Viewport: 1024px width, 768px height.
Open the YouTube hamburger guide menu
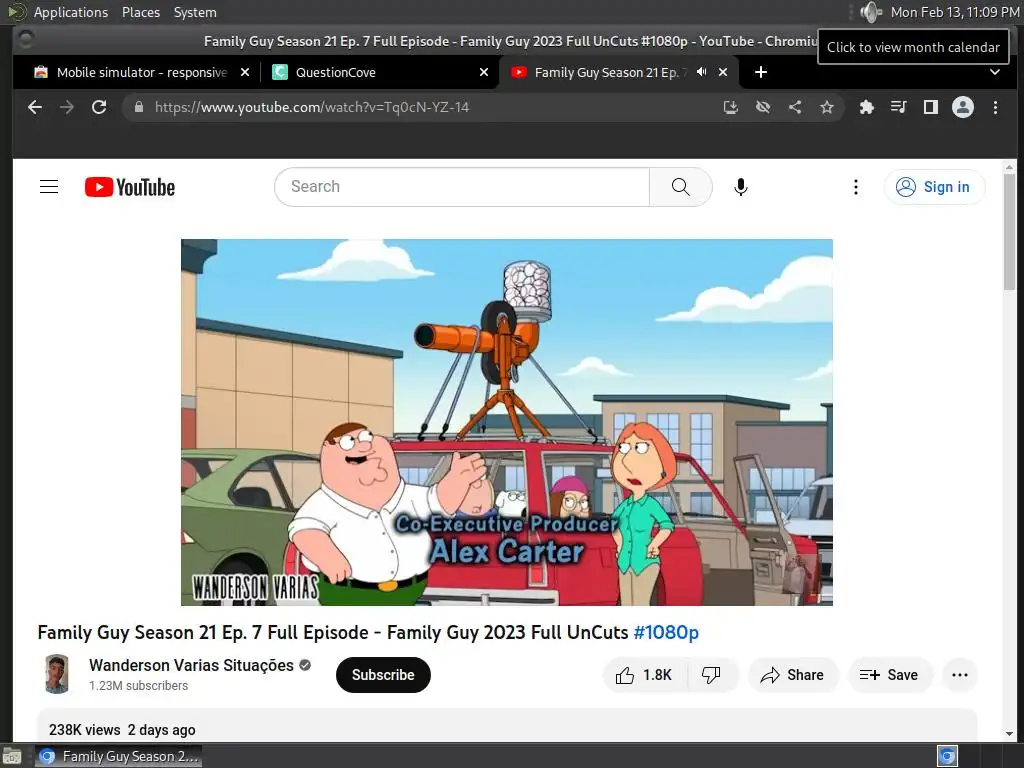pyautogui.click(x=49, y=187)
